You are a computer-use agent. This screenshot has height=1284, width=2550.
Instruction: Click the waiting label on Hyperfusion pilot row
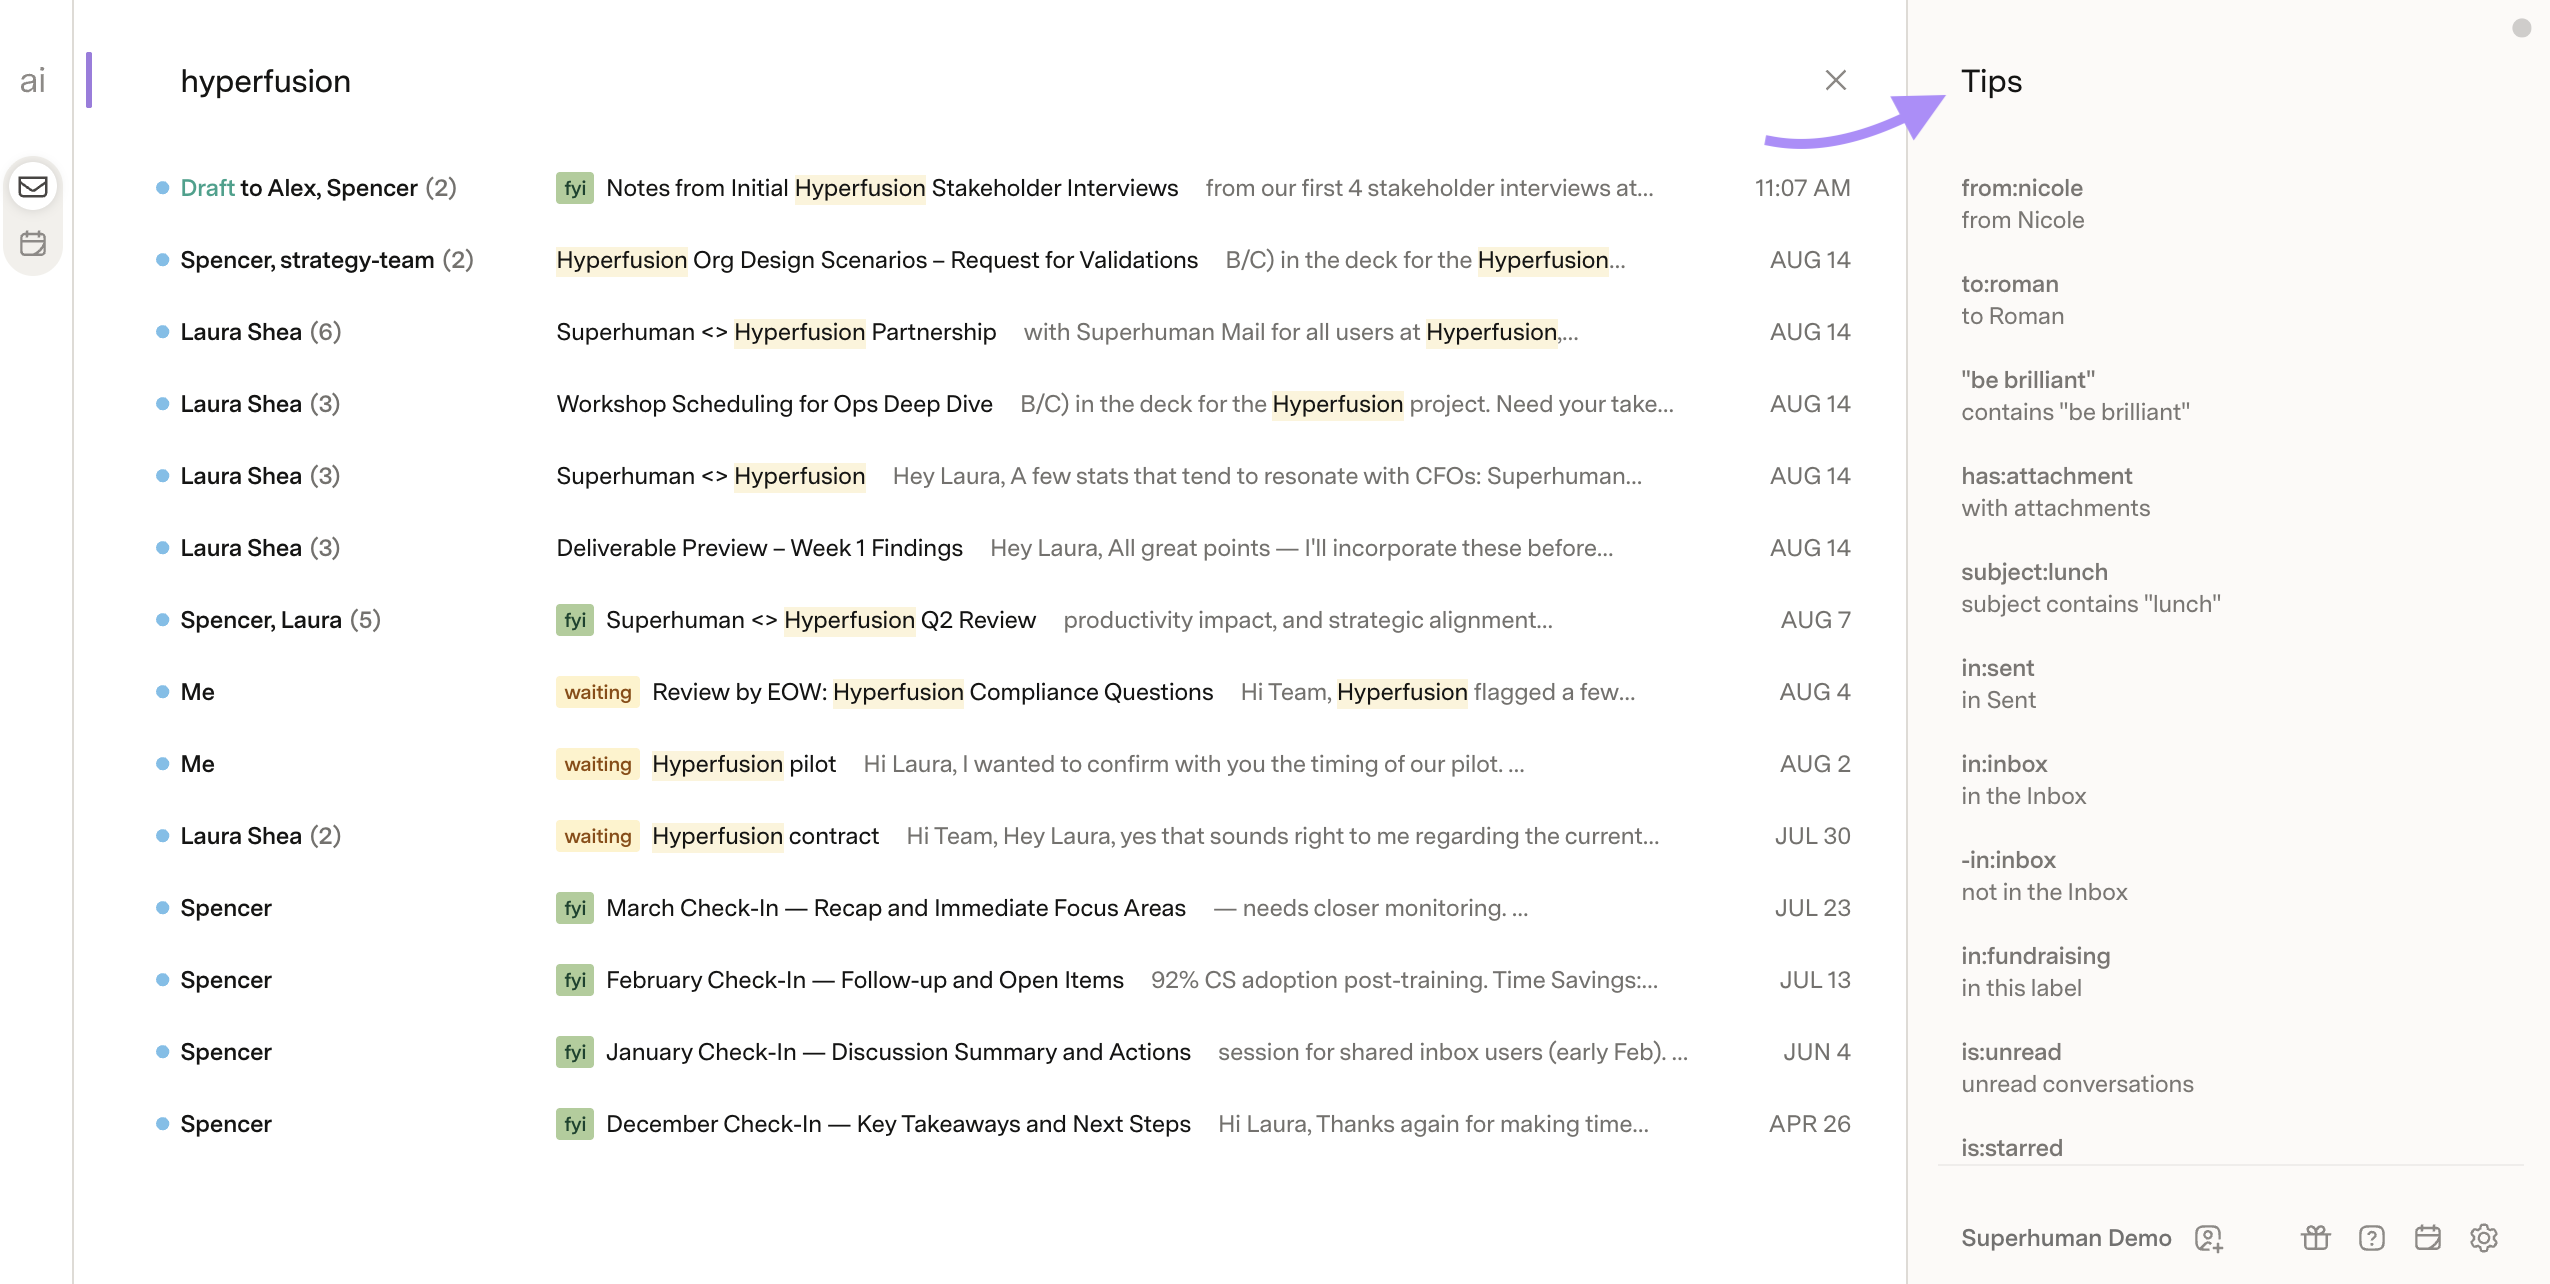click(598, 764)
